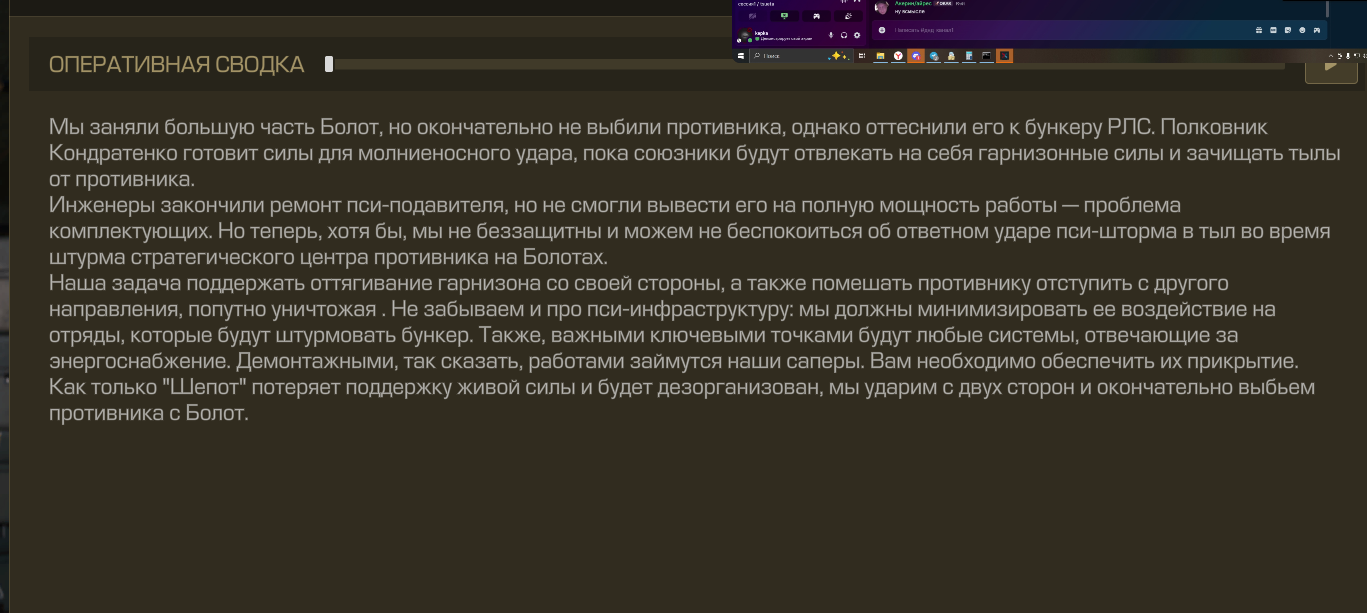
Task: Click the message author avatar in Discord chat
Action: [x=881, y=7]
